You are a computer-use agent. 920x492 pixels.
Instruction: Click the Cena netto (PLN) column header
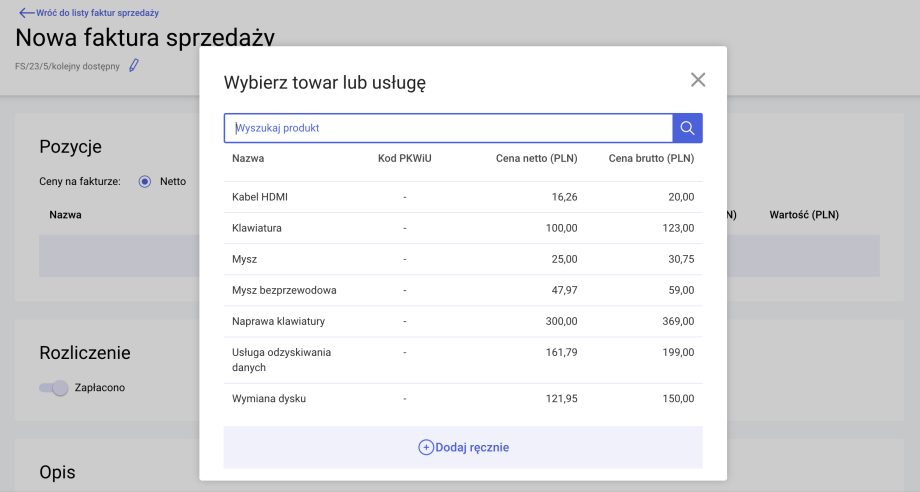[536, 158]
